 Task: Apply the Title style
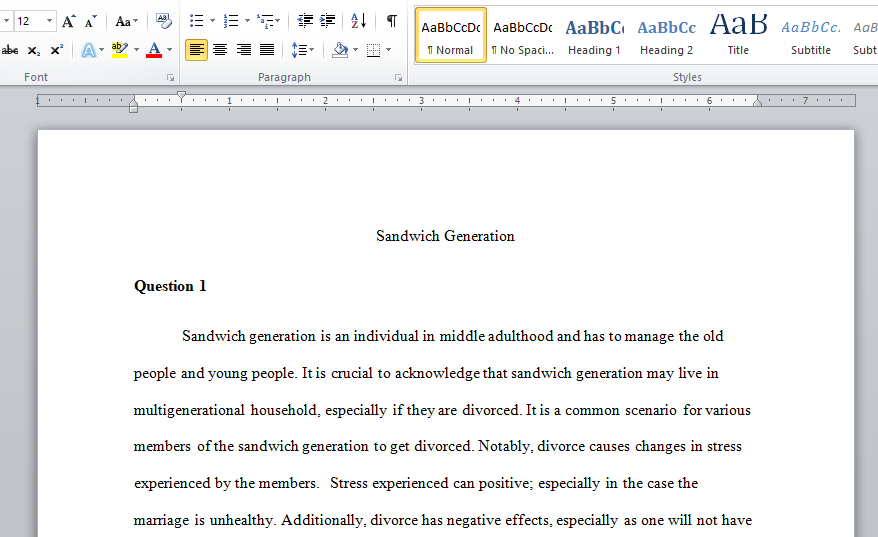coord(738,35)
